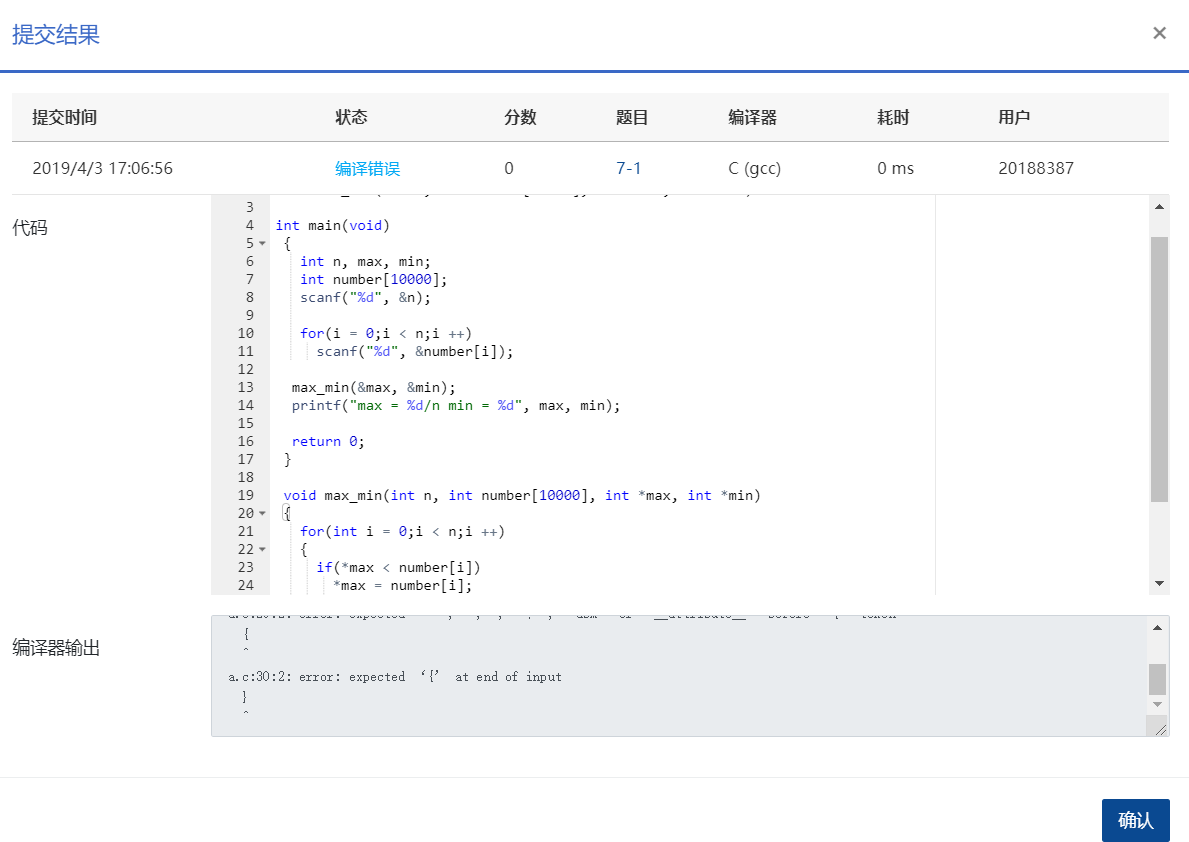Click the code panel scroll up arrow
Screen dimensions: 1189x842
[1159, 206]
